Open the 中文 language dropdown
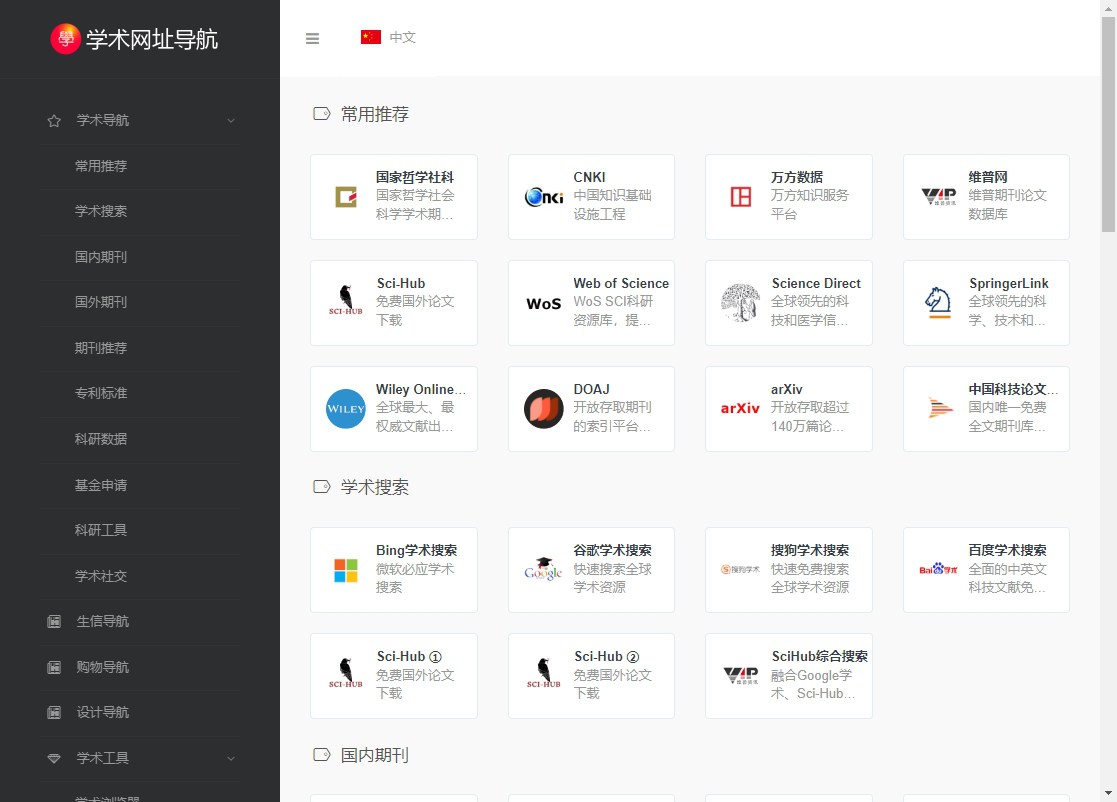Image resolution: width=1117 pixels, height=802 pixels. 388,37
